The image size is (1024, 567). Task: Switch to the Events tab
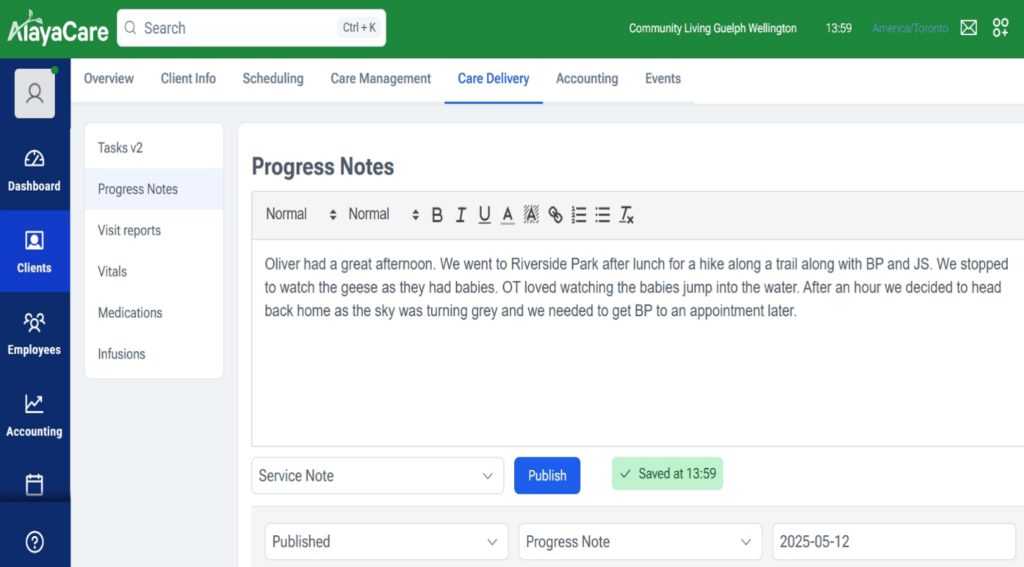(663, 78)
